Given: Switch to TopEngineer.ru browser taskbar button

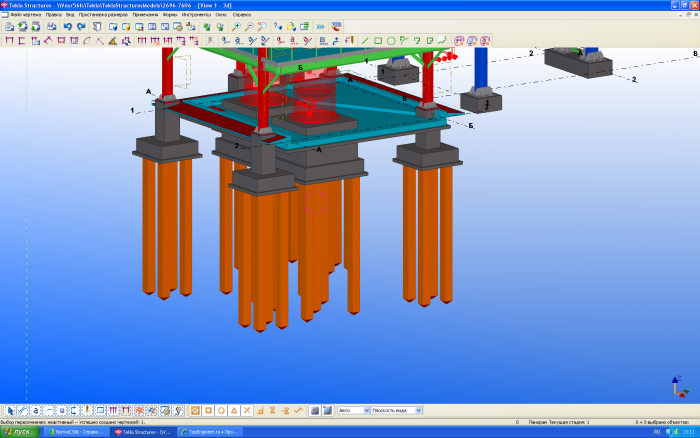Looking at the screenshot, I should [x=210, y=432].
